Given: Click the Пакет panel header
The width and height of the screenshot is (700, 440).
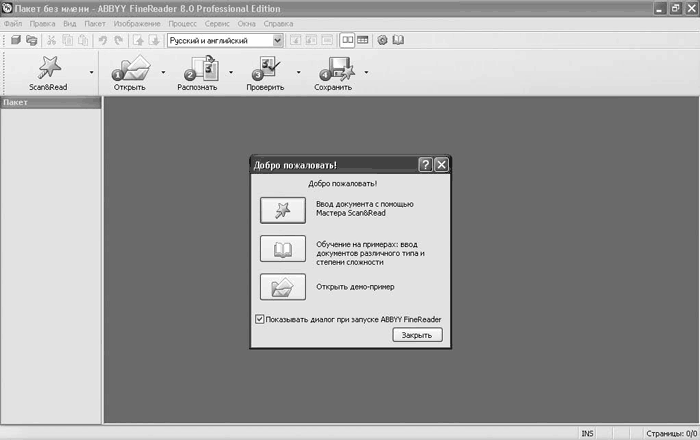Looking at the screenshot, I should (x=50, y=103).
